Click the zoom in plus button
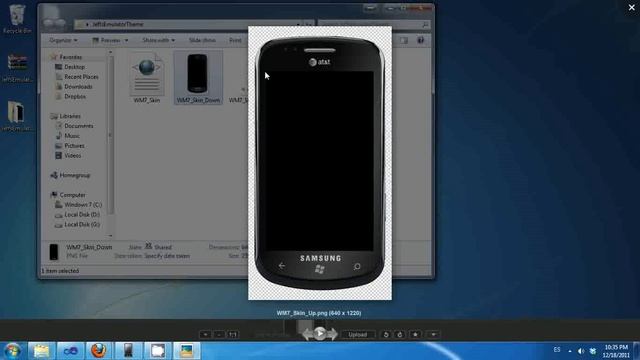640x360 pixels. pyautogui.click(x=205, y=335)
